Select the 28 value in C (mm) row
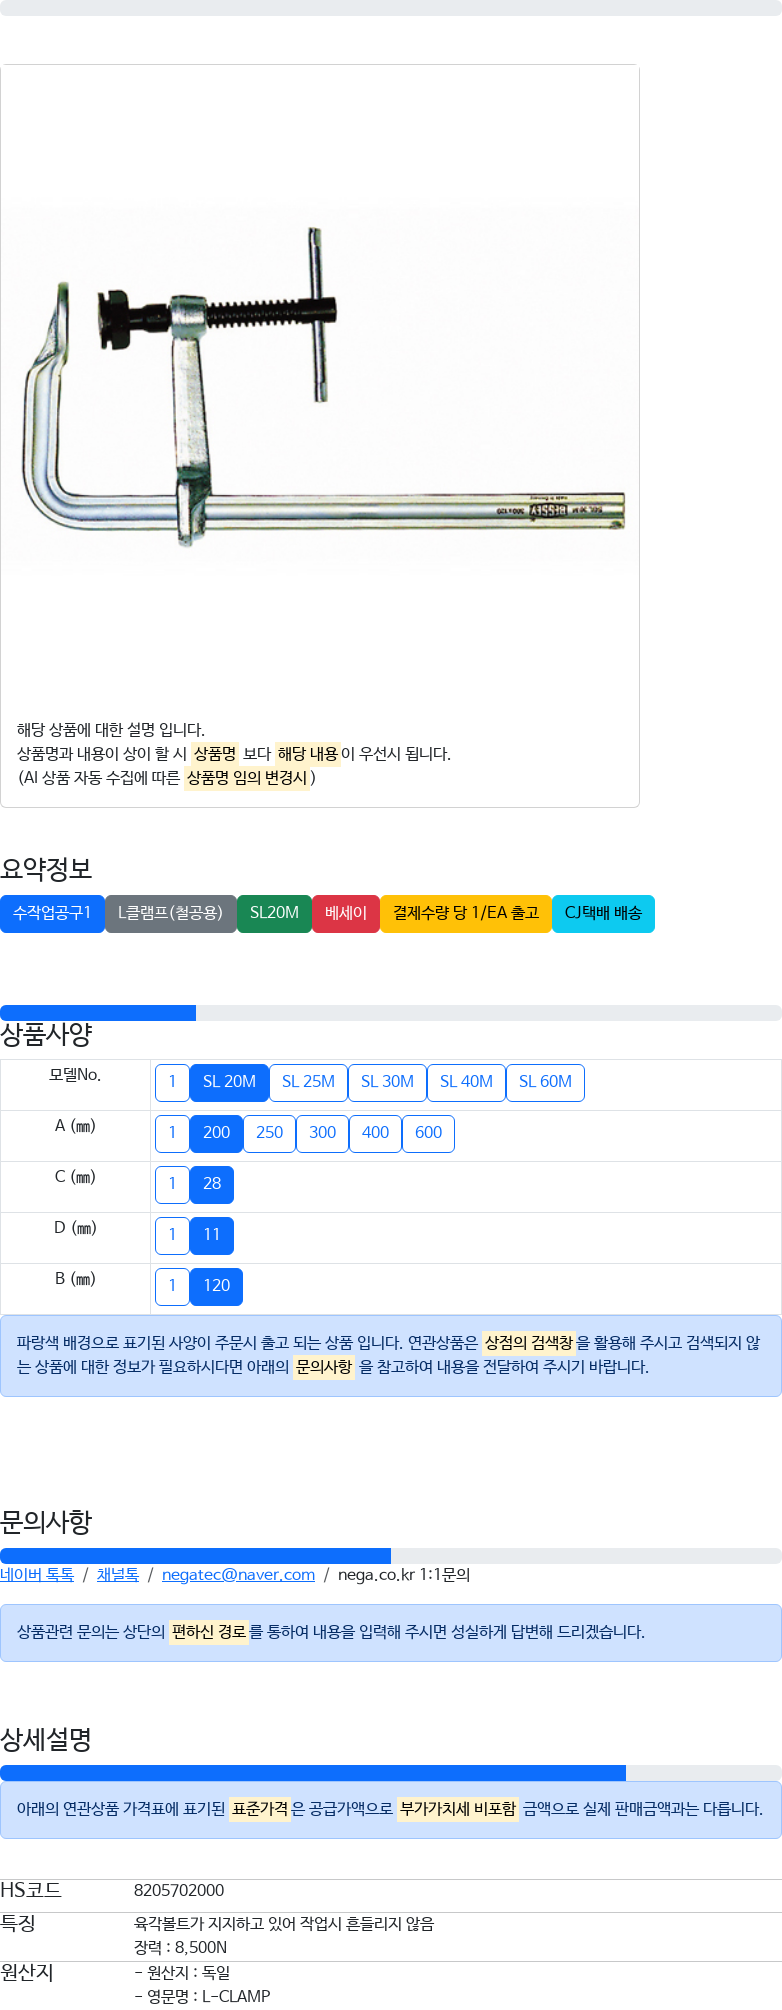This screenshot has height=2010, width=782. pos(212,1184)
